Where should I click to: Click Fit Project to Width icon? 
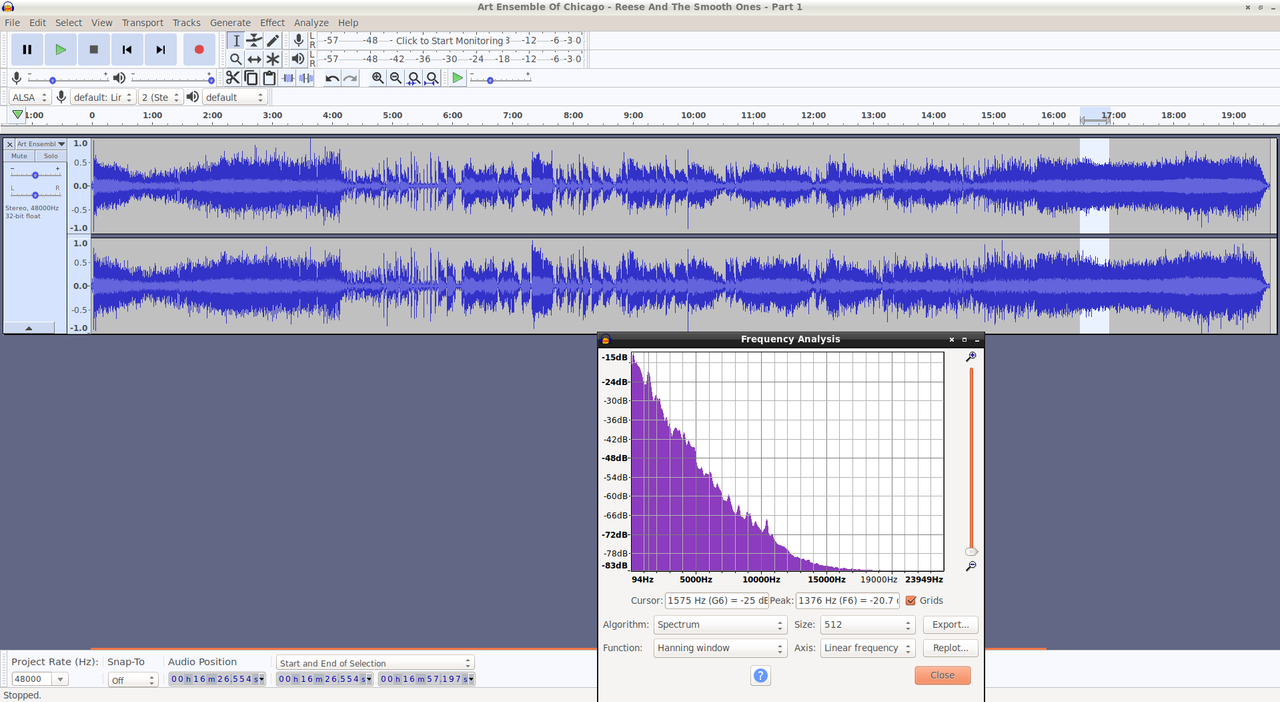432,78
